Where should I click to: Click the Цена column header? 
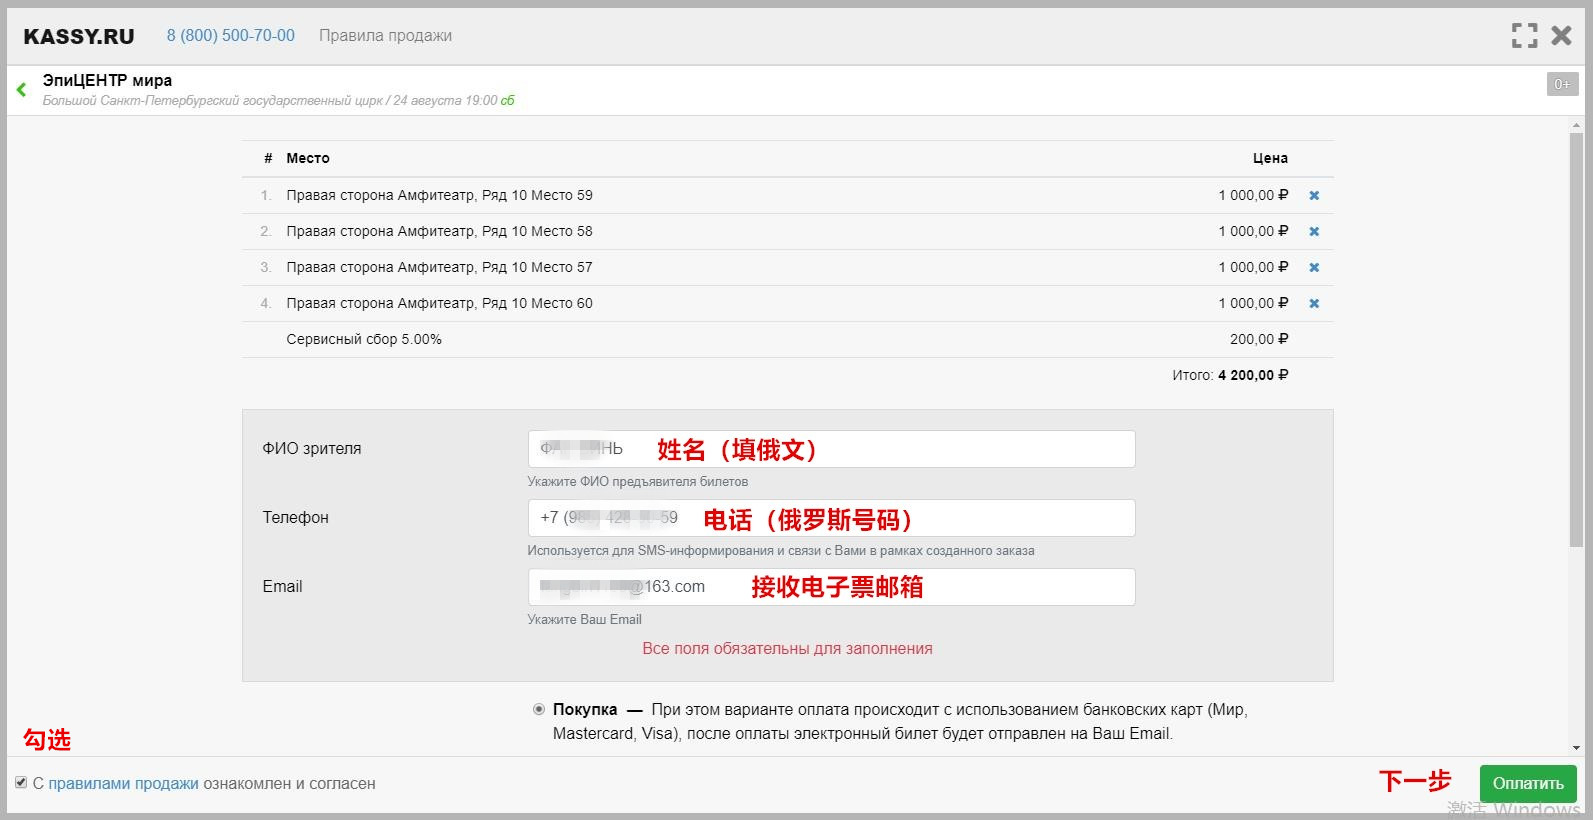point(1270,158)
